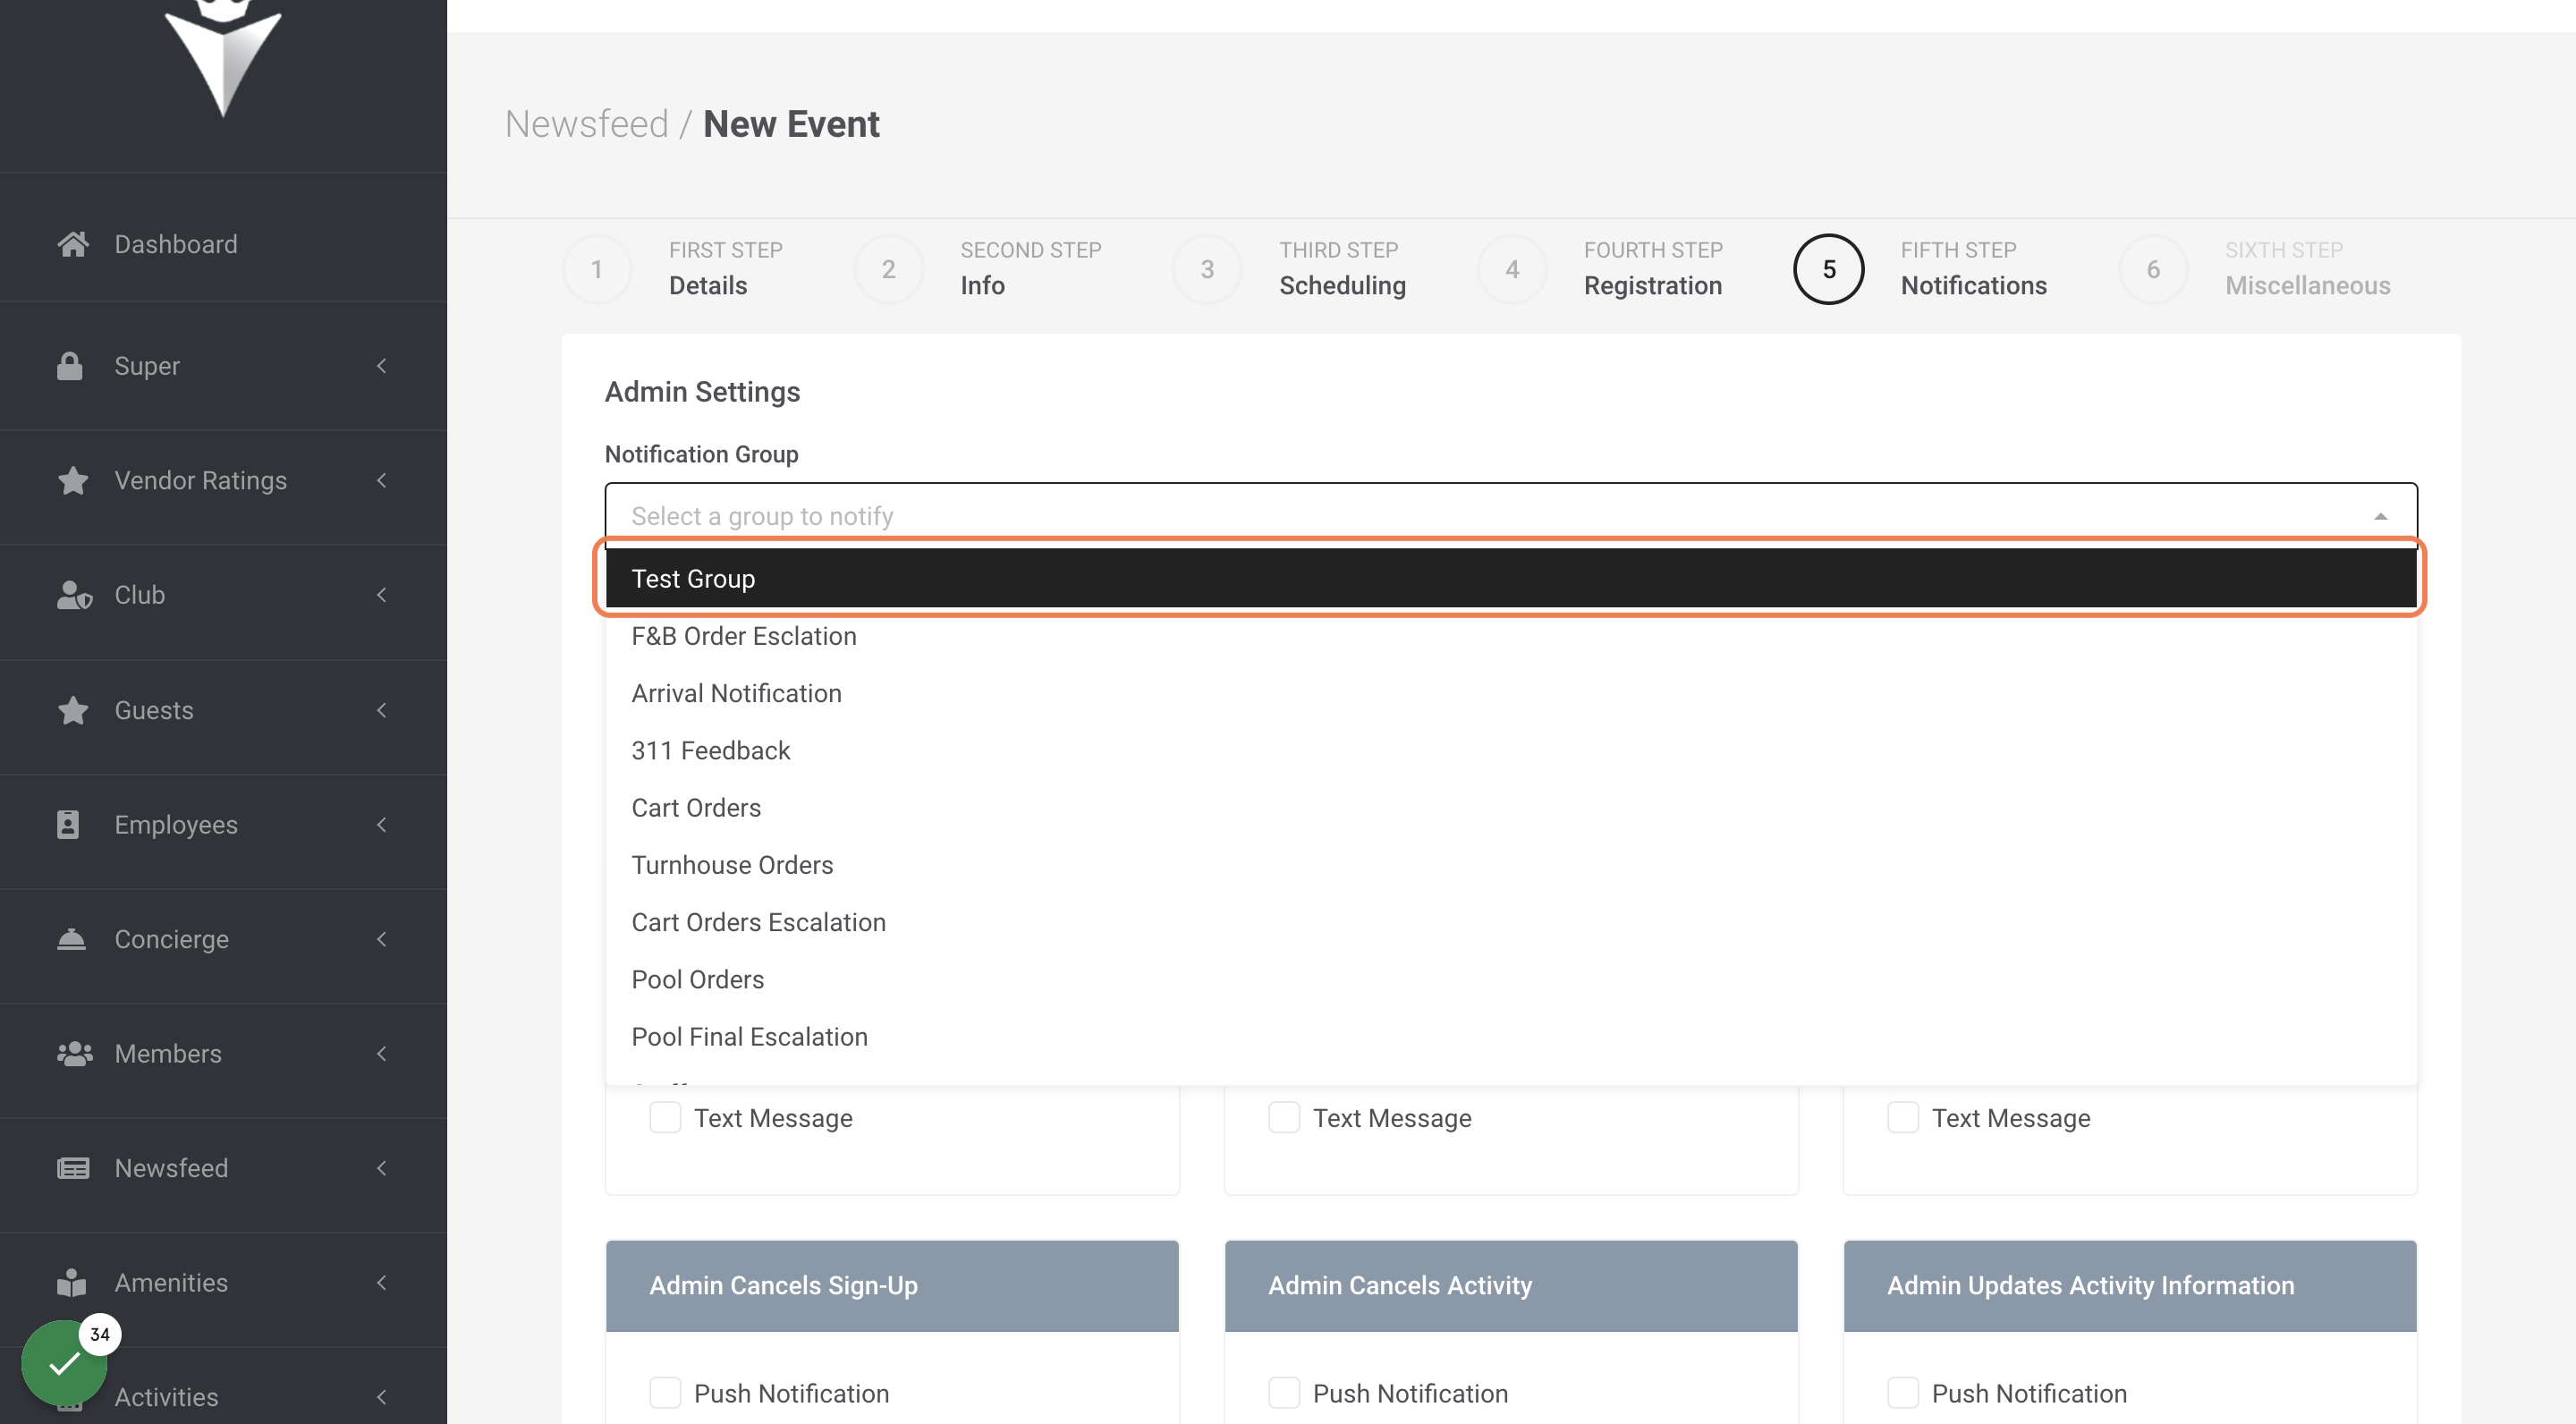
Task: Expand the Super menu chevron
Action: tap(381, 366)
